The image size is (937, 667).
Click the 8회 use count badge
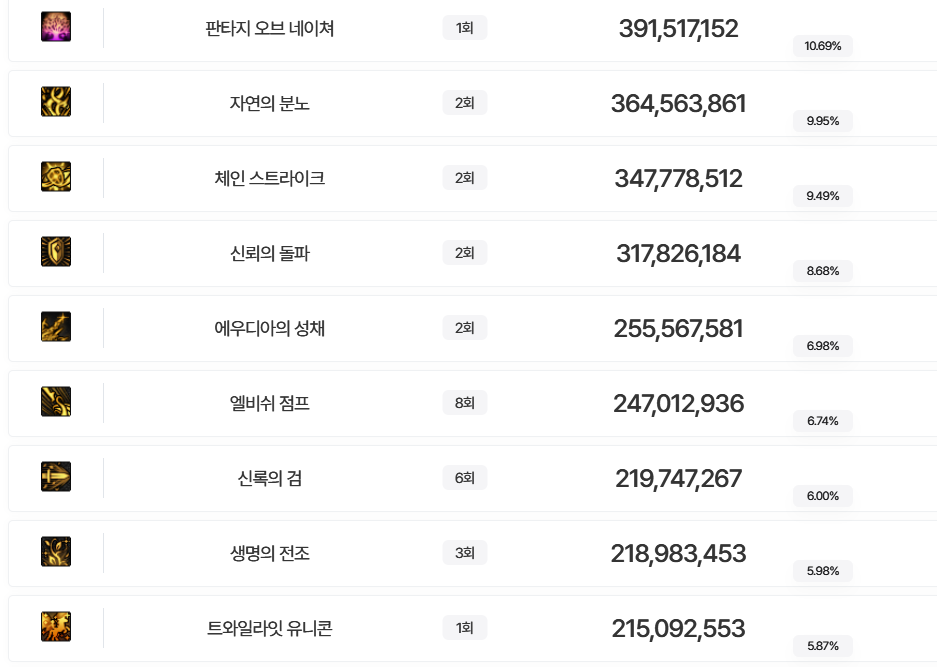[x=464, y=403]
